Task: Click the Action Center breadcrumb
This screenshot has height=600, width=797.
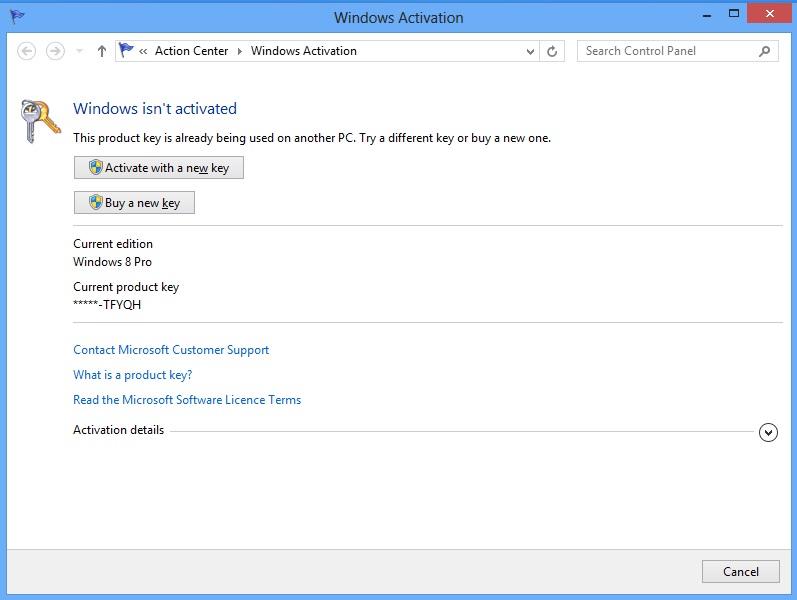Action: click(x=192, y=51)
